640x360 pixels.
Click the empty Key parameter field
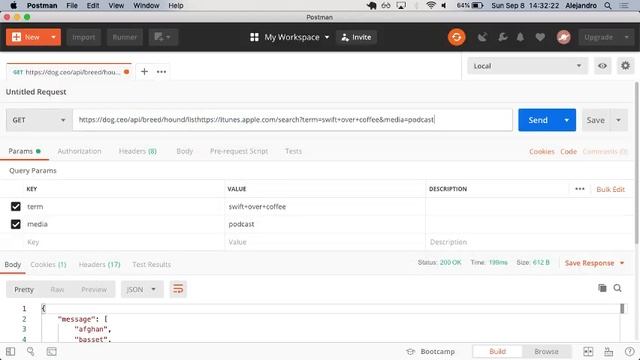point(124,242)
